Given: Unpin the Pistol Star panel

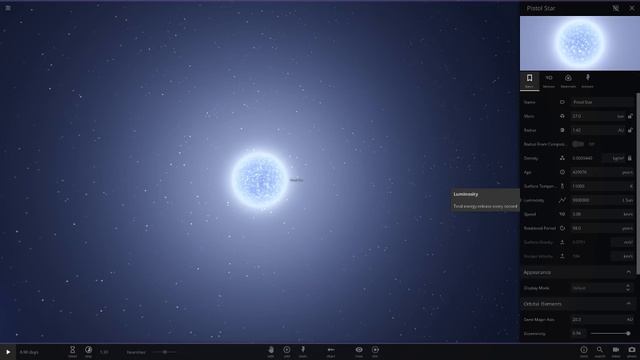Looking at the screenshot, I should coord(616,8).
